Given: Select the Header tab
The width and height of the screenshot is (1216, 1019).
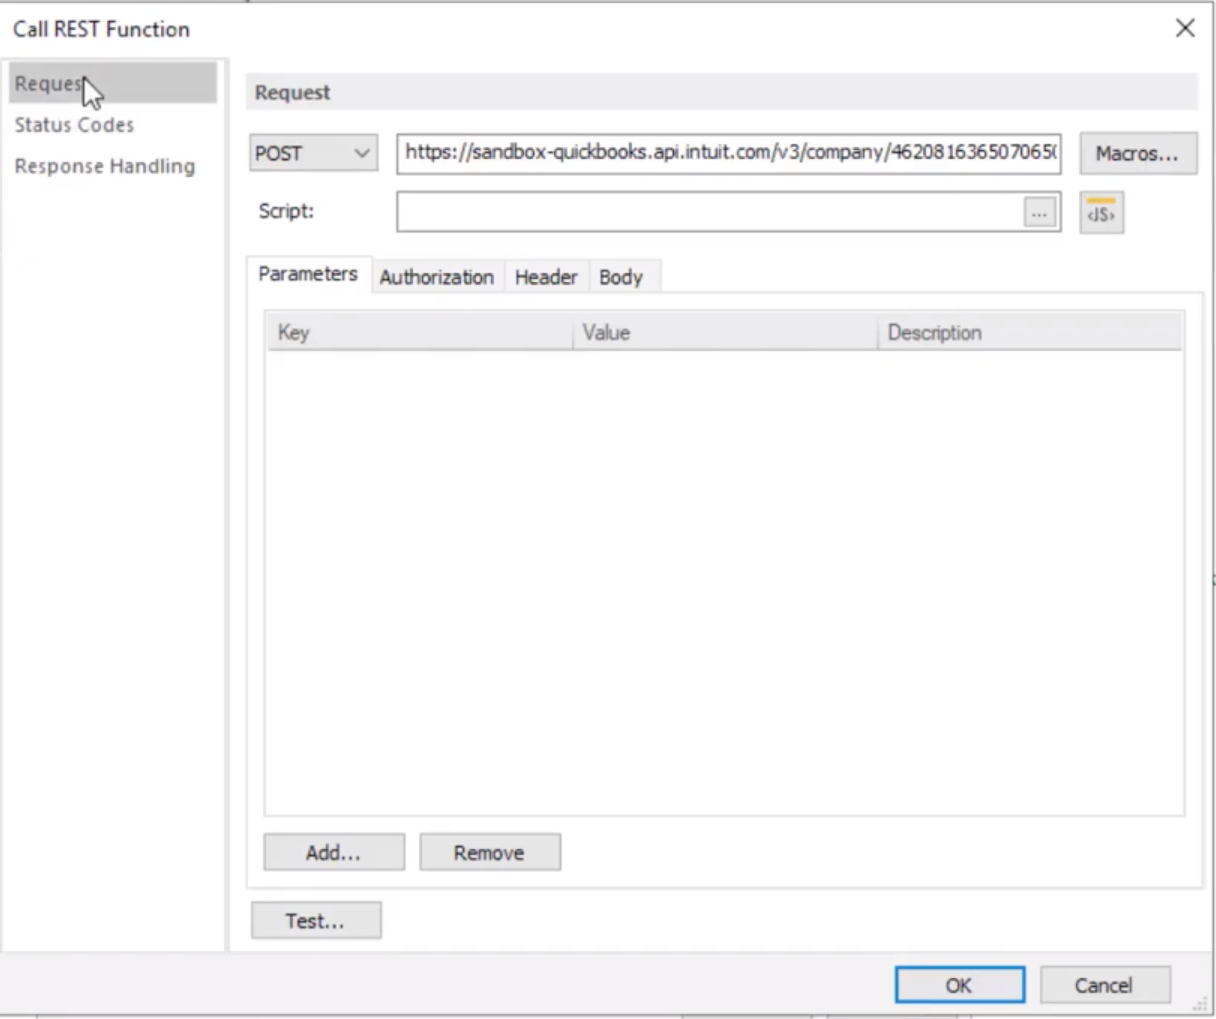Looking at the screenshot, I should [546, 277].
